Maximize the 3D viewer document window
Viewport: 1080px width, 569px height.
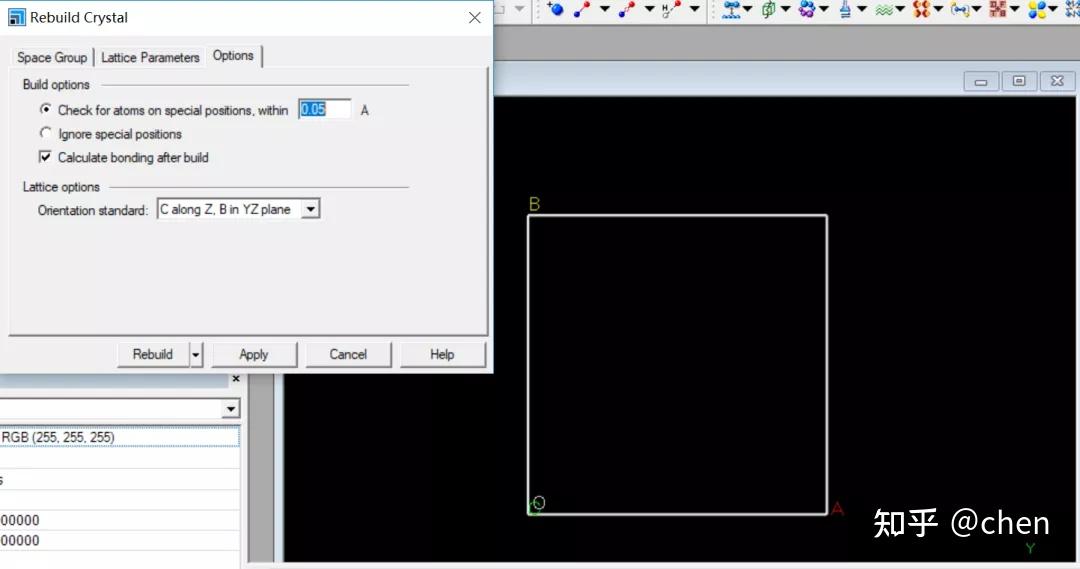tap(1019, 81)
